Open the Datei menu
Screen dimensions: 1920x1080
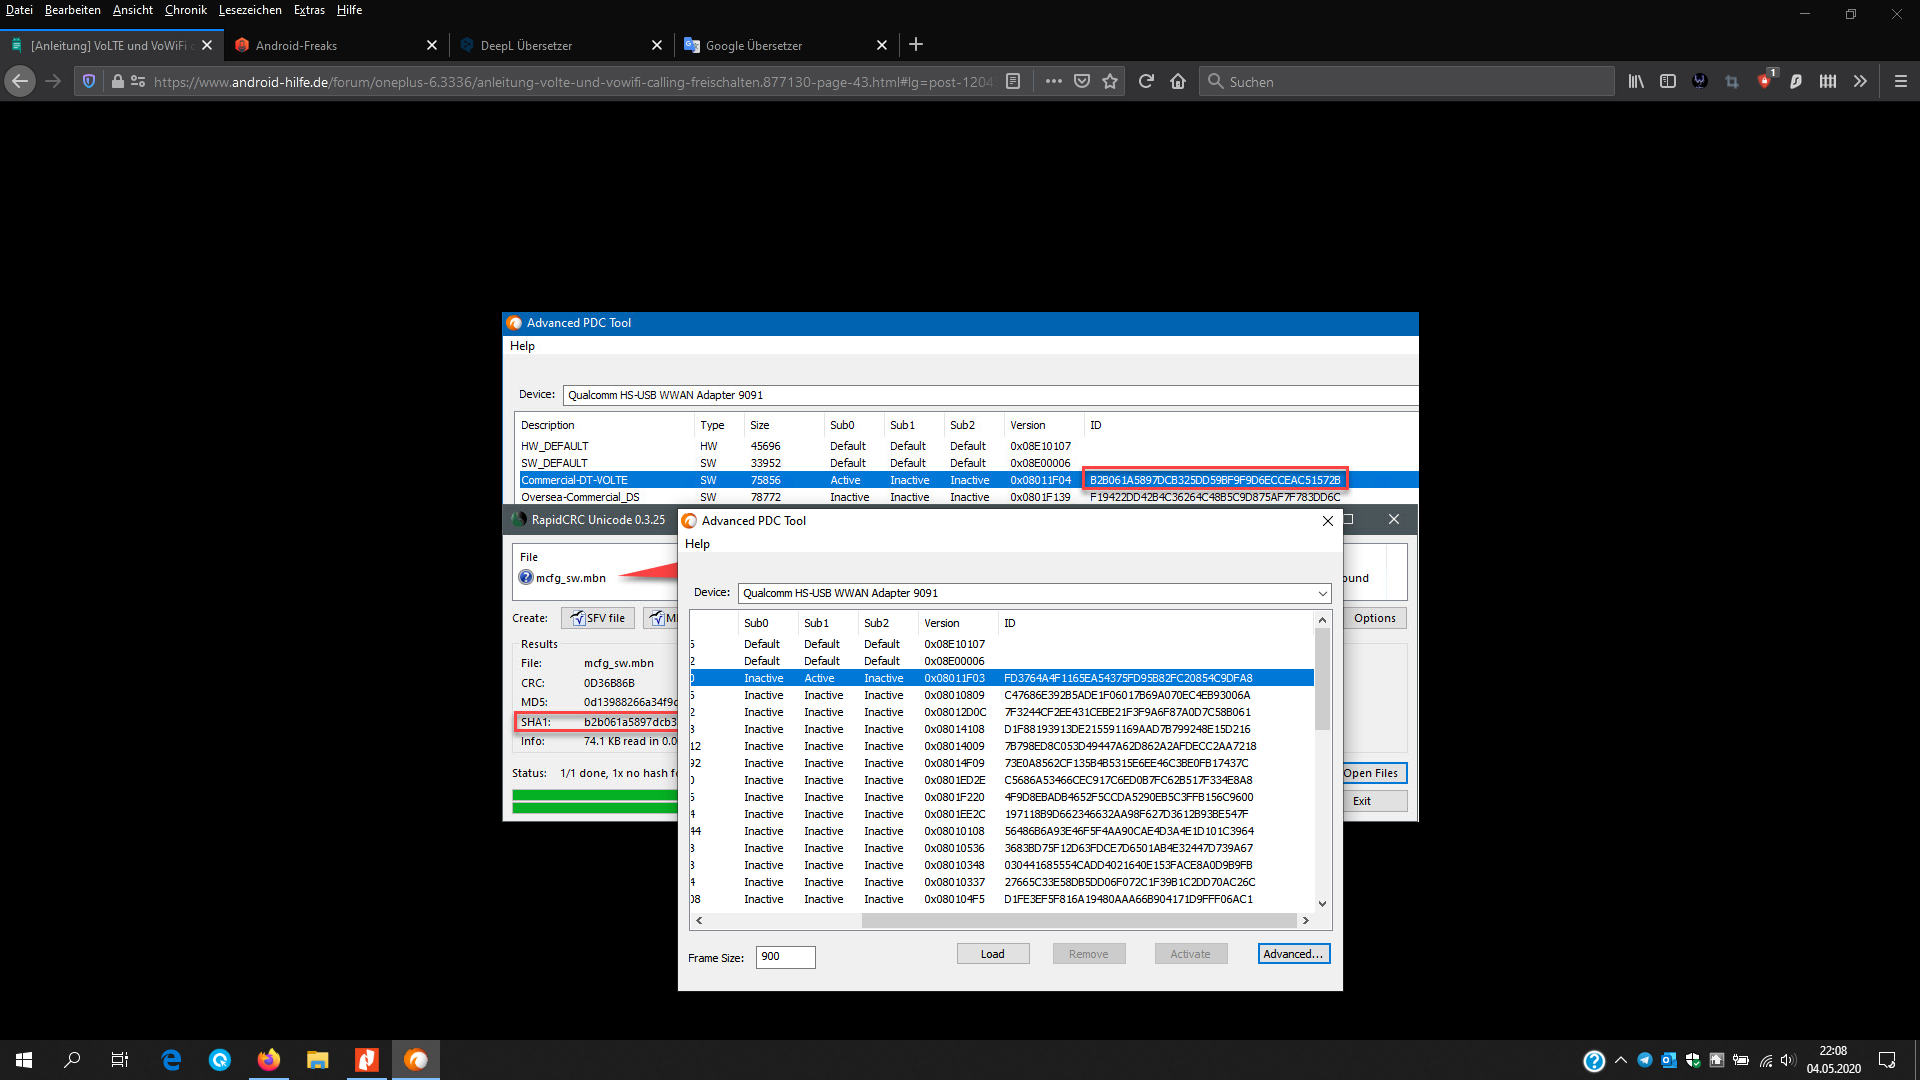[19, 10]
